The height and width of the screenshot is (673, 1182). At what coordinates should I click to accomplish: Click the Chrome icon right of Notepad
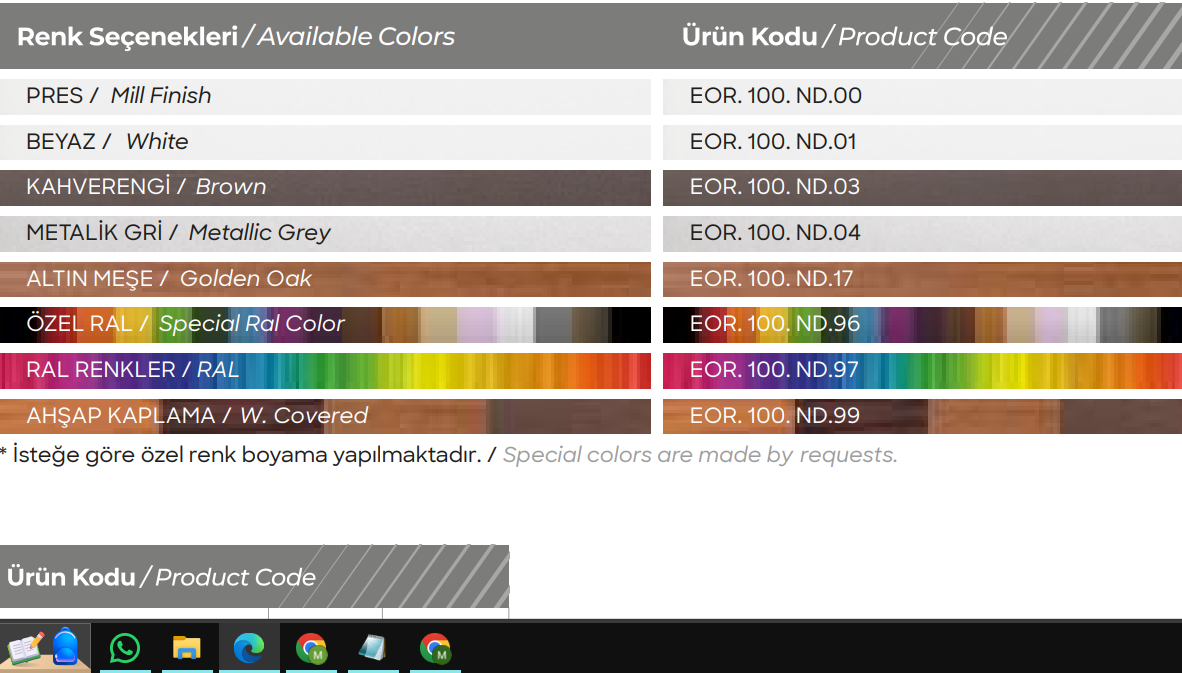[x=435, y=648]
